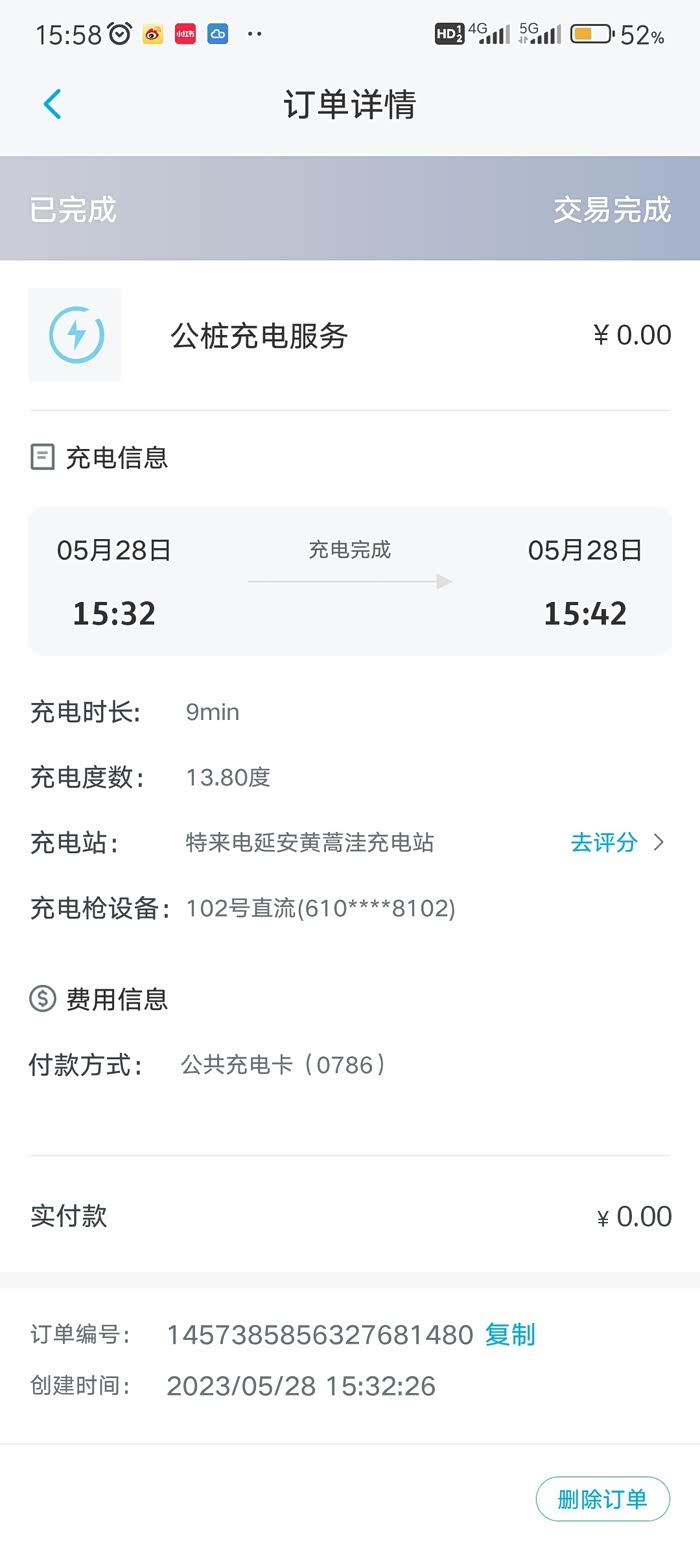700x1555 pixels.
Task: Tap the 公桩充电服务 title
Action: pyautogui.click(x=259, y=336)
